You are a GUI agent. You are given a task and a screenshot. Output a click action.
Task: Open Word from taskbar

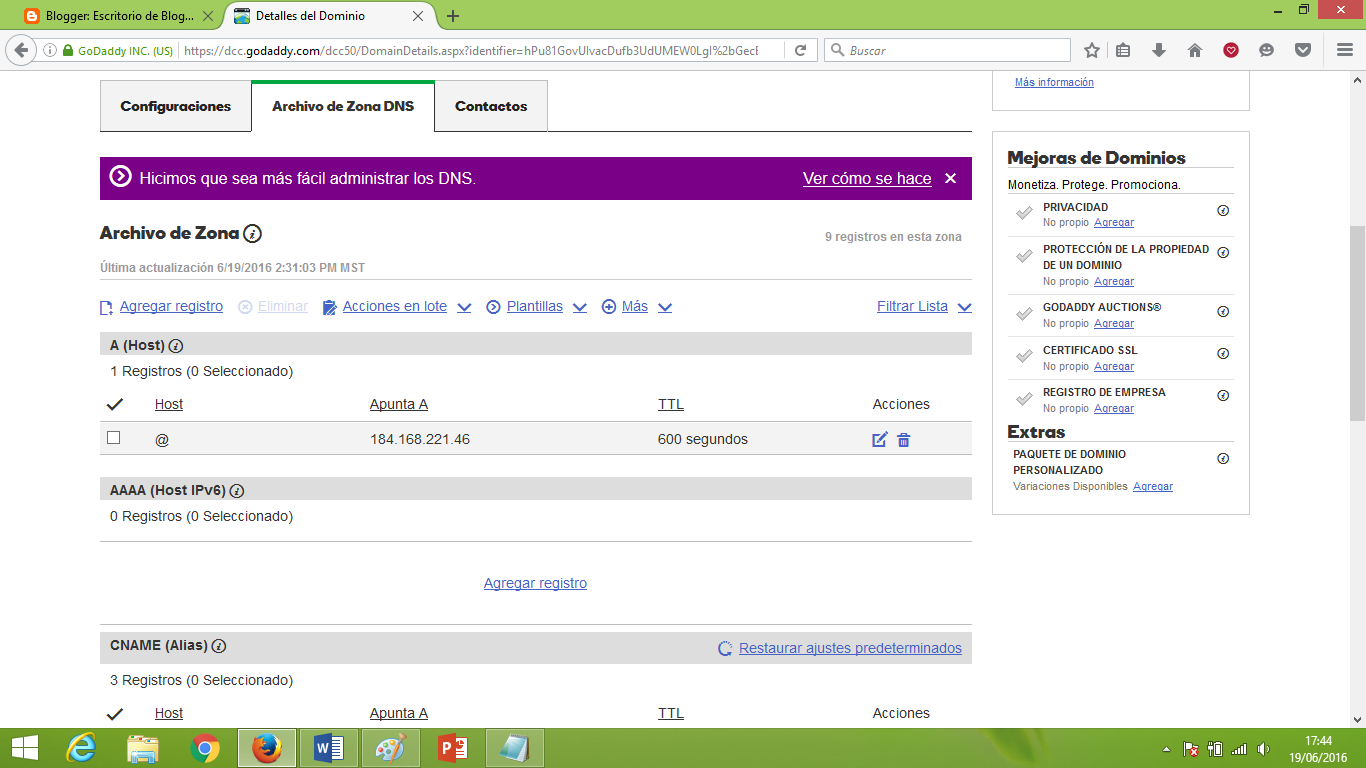[x=329, y=748]
